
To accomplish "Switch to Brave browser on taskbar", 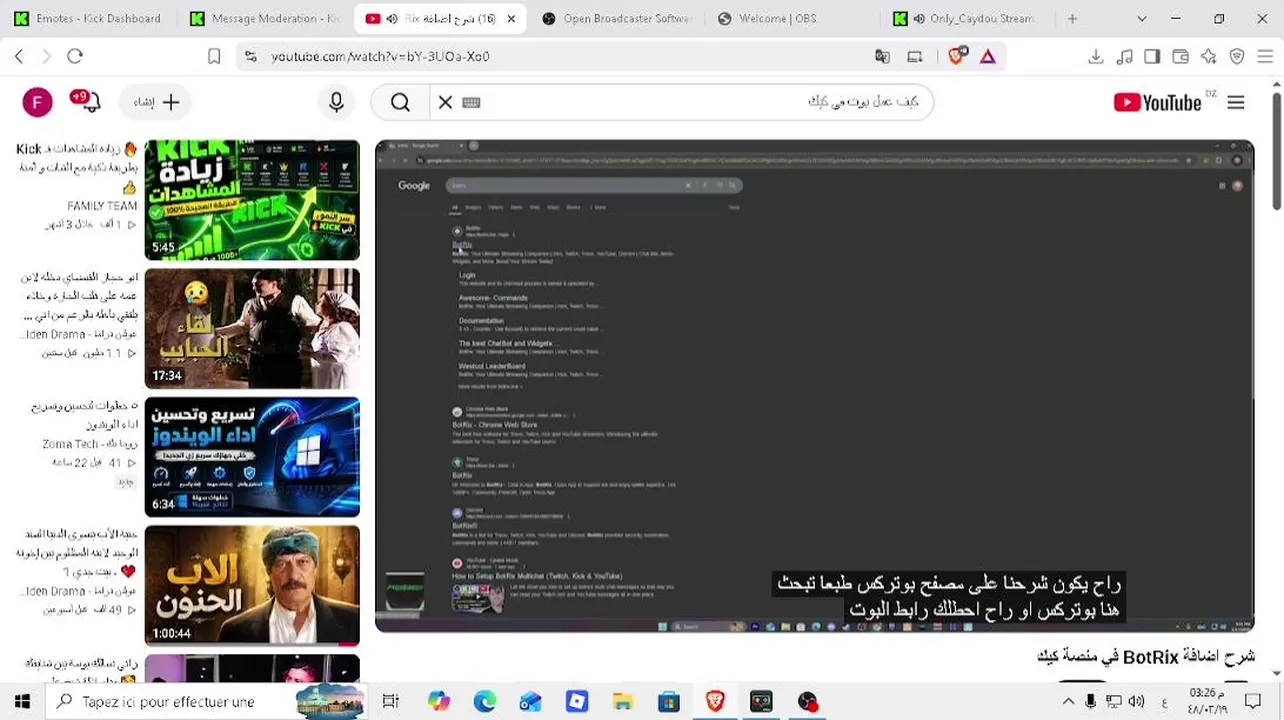I will coord(715,702).
